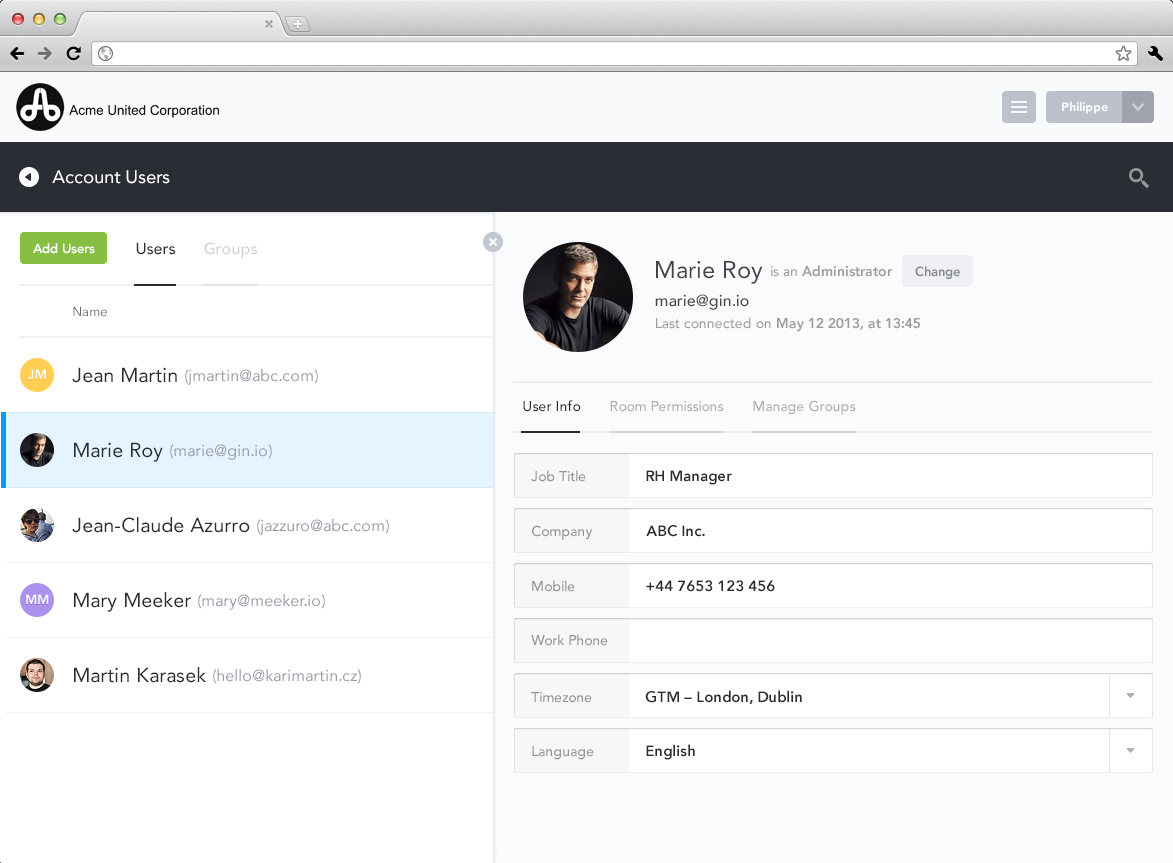Reload the page with the refresh icon

click(73, 53)
